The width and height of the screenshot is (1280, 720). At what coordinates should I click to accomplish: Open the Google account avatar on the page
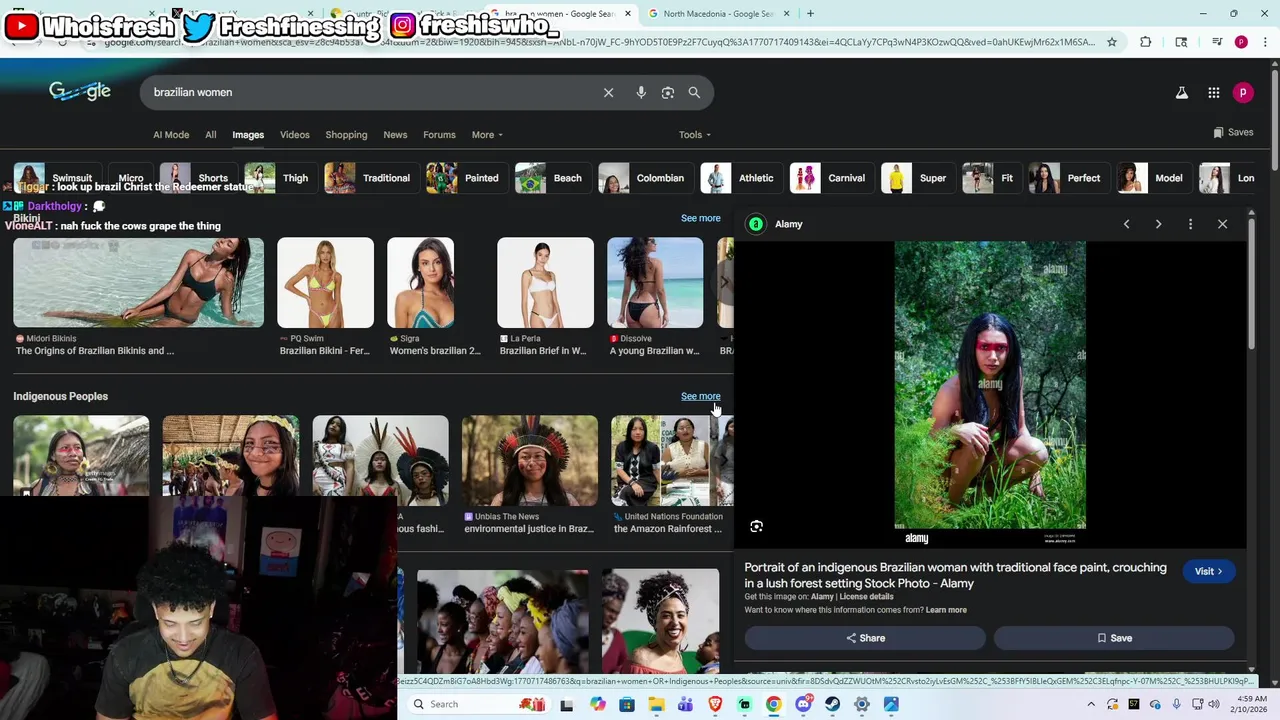tap(1243, 92)
